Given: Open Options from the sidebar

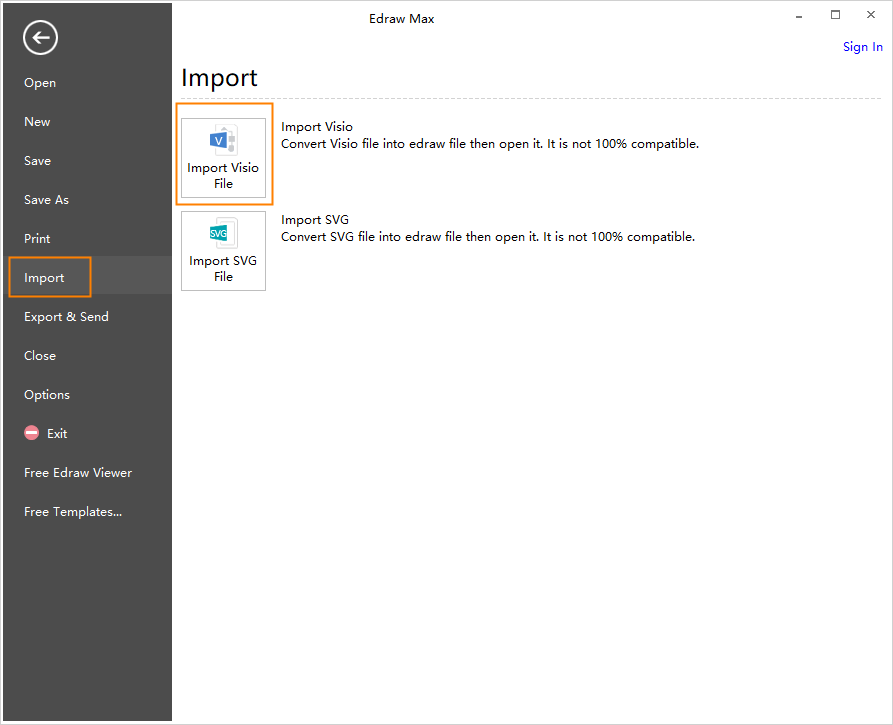Looking at the screenshot, I should pos(47,395).
